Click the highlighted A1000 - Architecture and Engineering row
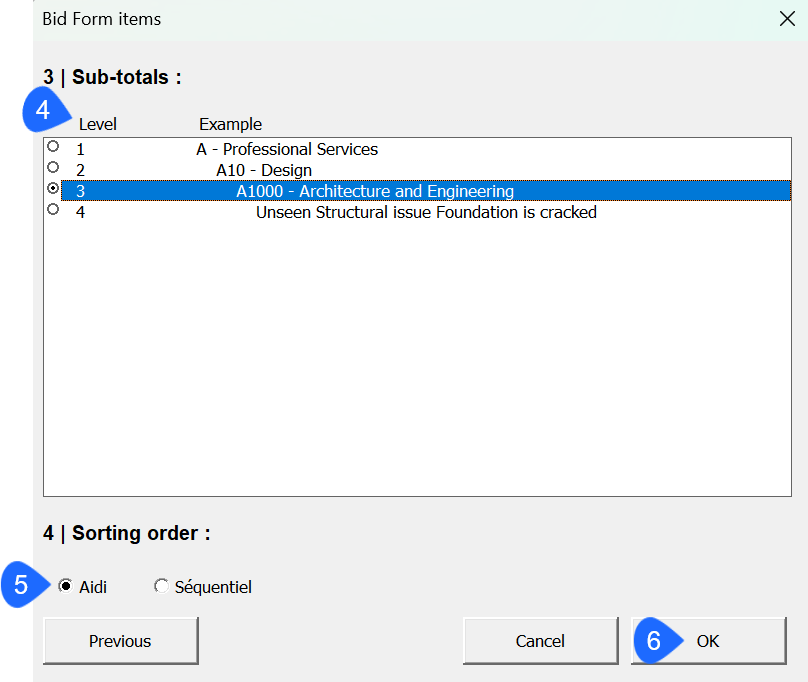The width and height of the screenshot is (808, 682). point(426,191)
